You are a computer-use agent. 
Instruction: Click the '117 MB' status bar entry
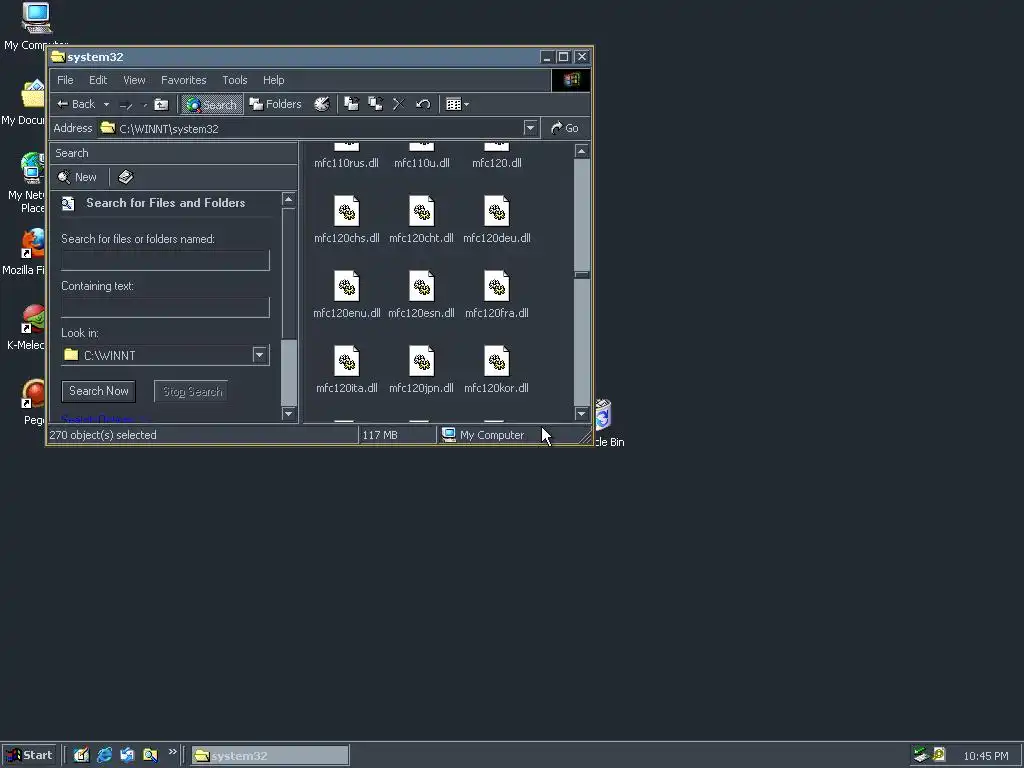pyautogui.click(x=380, y=435)
